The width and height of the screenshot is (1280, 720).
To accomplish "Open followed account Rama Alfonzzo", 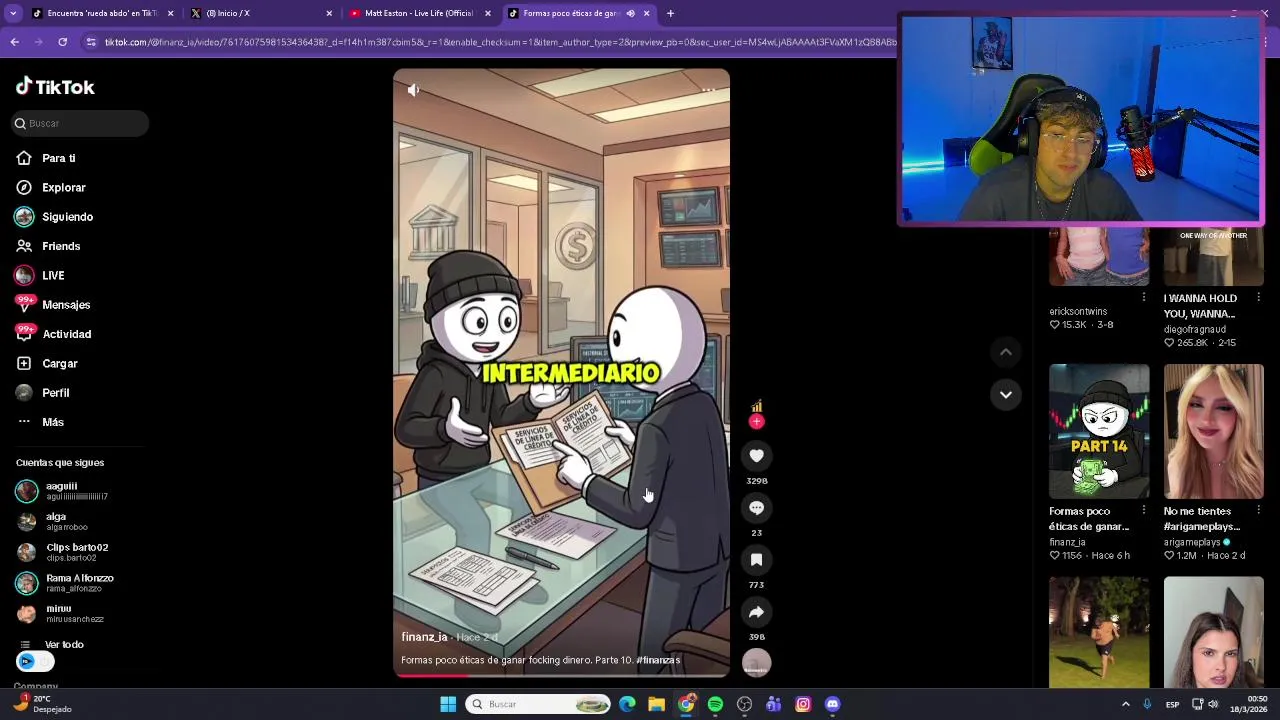I will [x=65, y=582].
